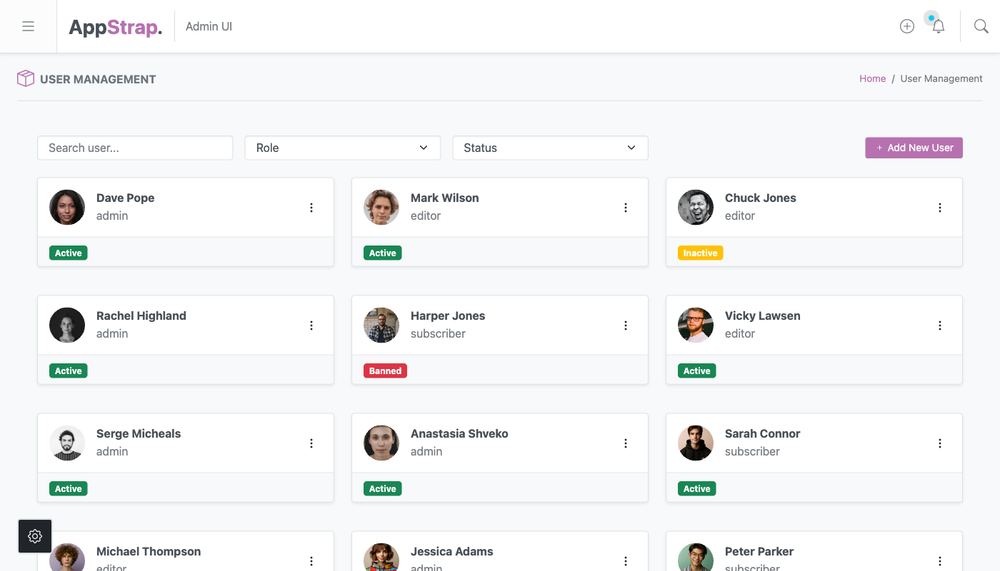
Task: Open settings gear panel
Action: click(x=35, y=537)
